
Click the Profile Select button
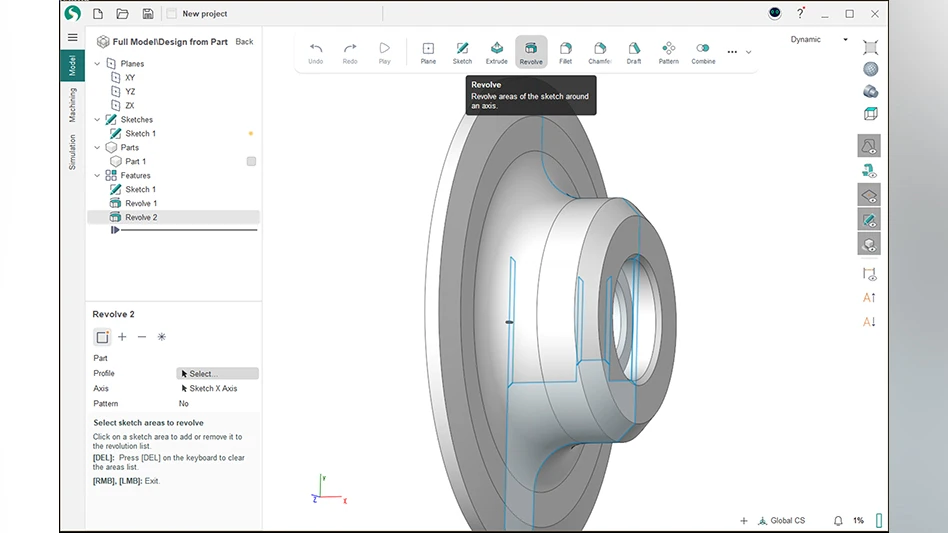click(x=217, y=373)
